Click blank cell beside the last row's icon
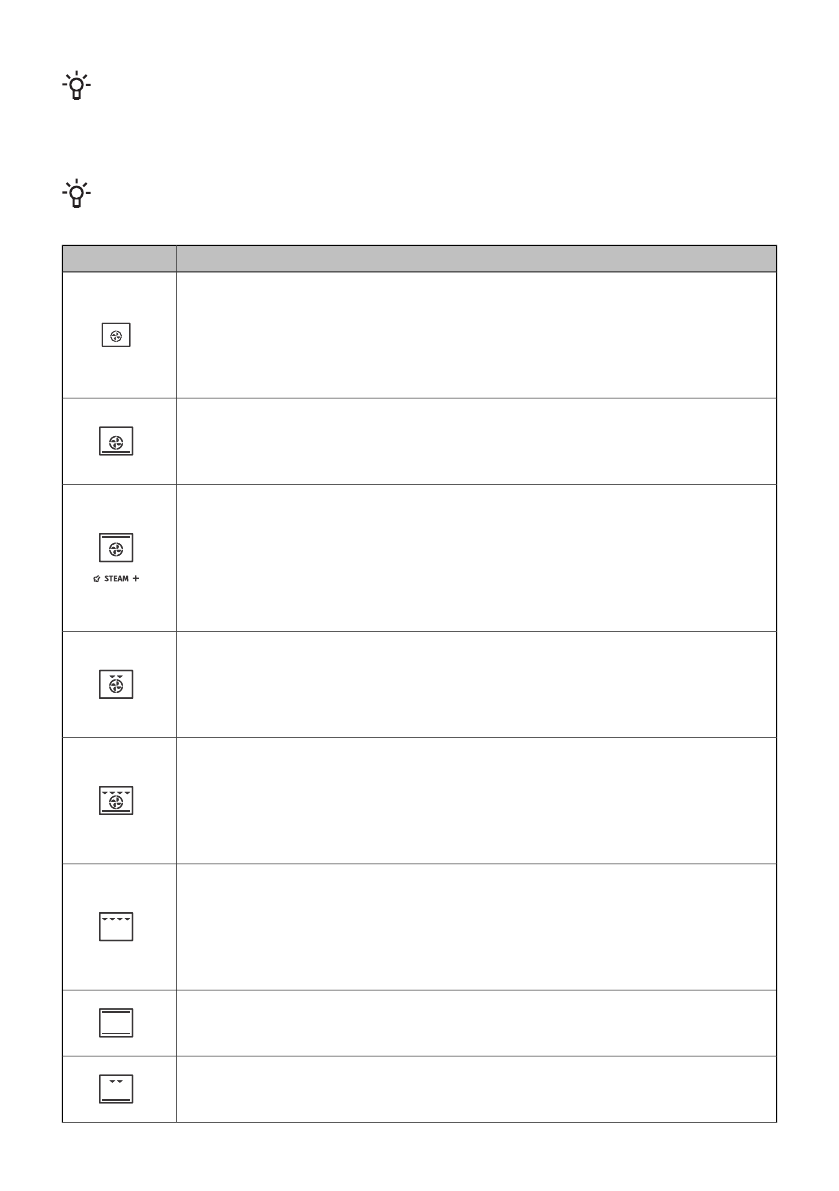 476,1089
